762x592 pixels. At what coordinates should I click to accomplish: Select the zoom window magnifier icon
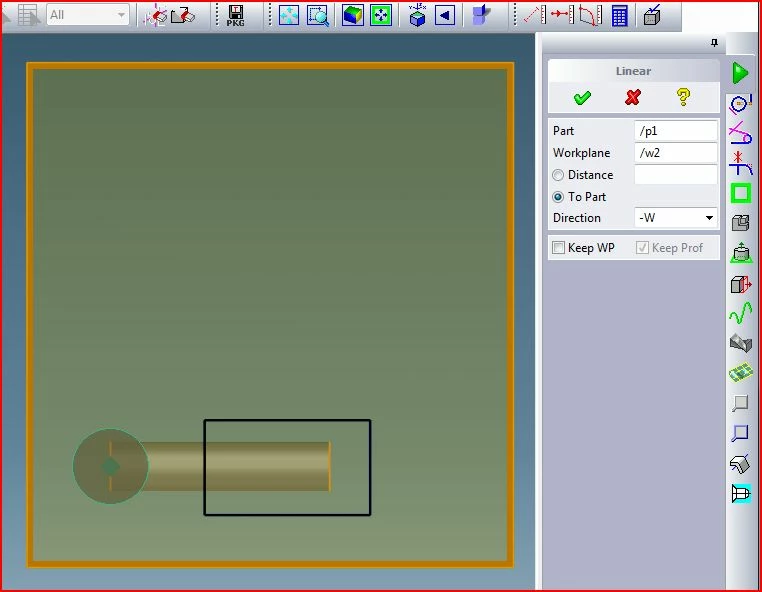click(318, 16)
